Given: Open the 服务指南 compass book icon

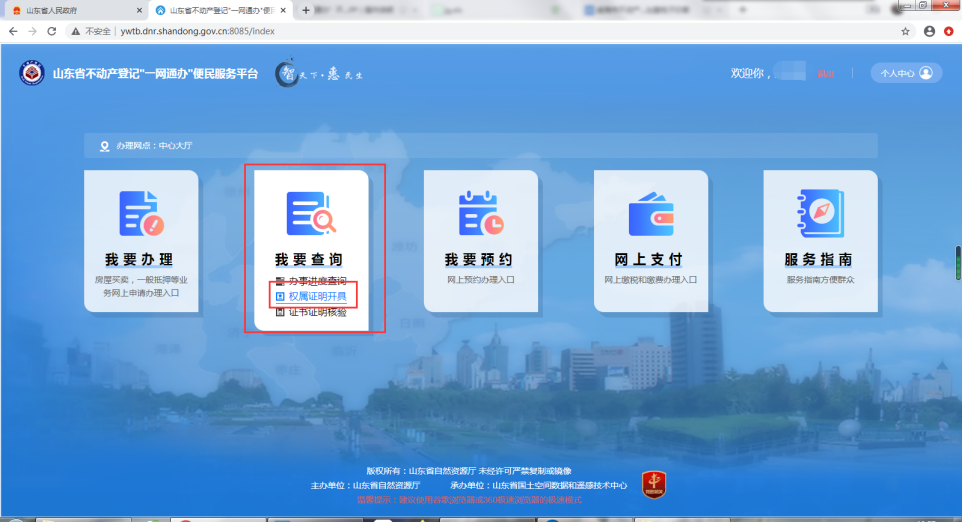Looking at the screenshot, I should (x=820, y=212).
